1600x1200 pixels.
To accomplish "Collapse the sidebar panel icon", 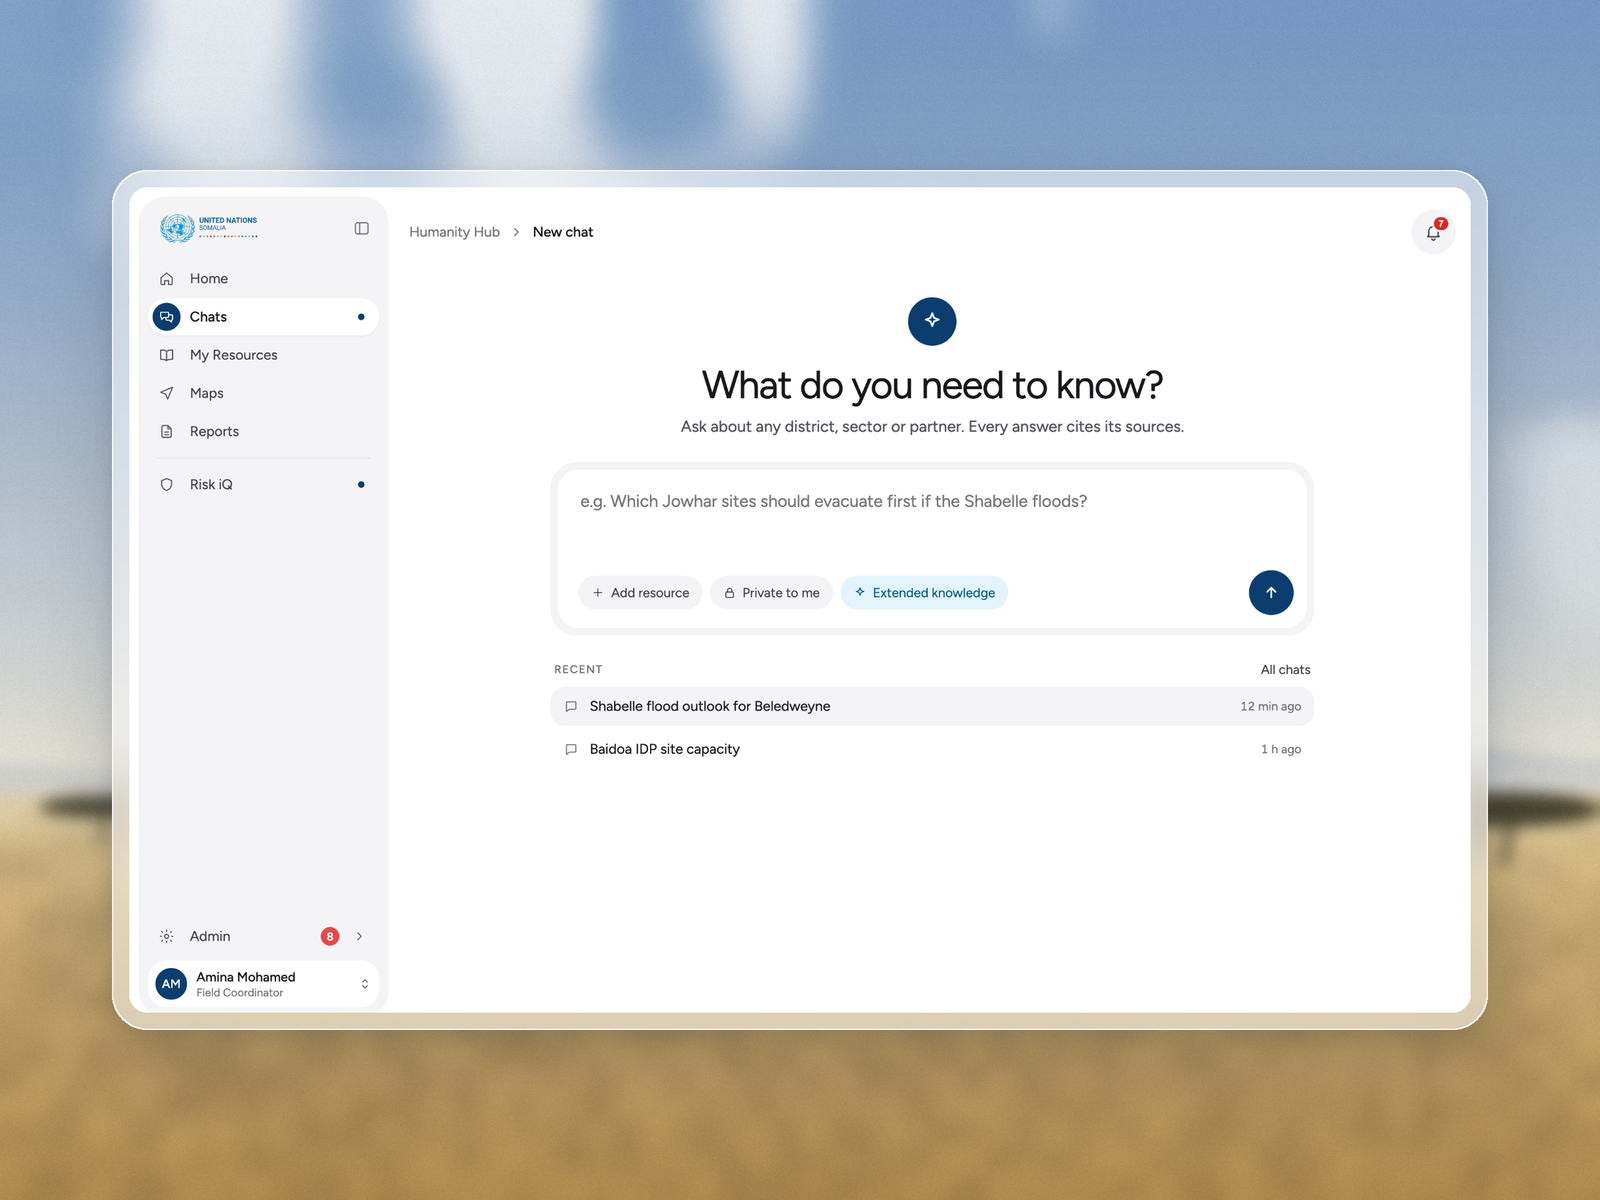I will 361,229.
